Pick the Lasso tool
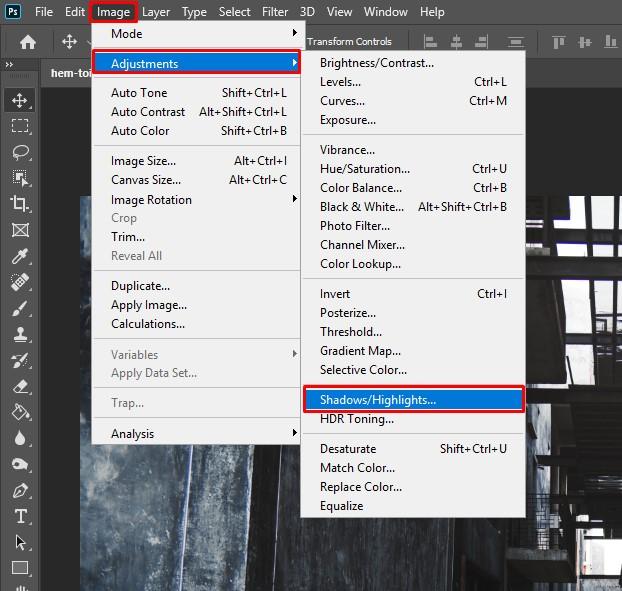The height and width of the screenshot is (591, 622). (20, 152)
